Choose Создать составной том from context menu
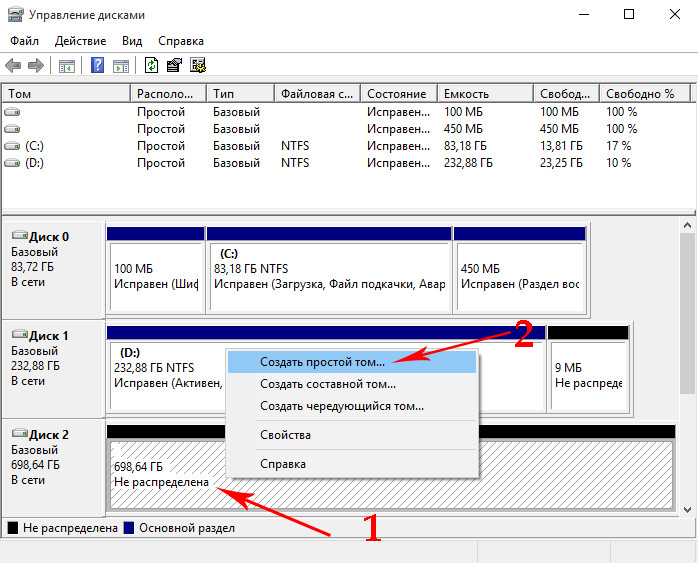 (x=352, y=384)
